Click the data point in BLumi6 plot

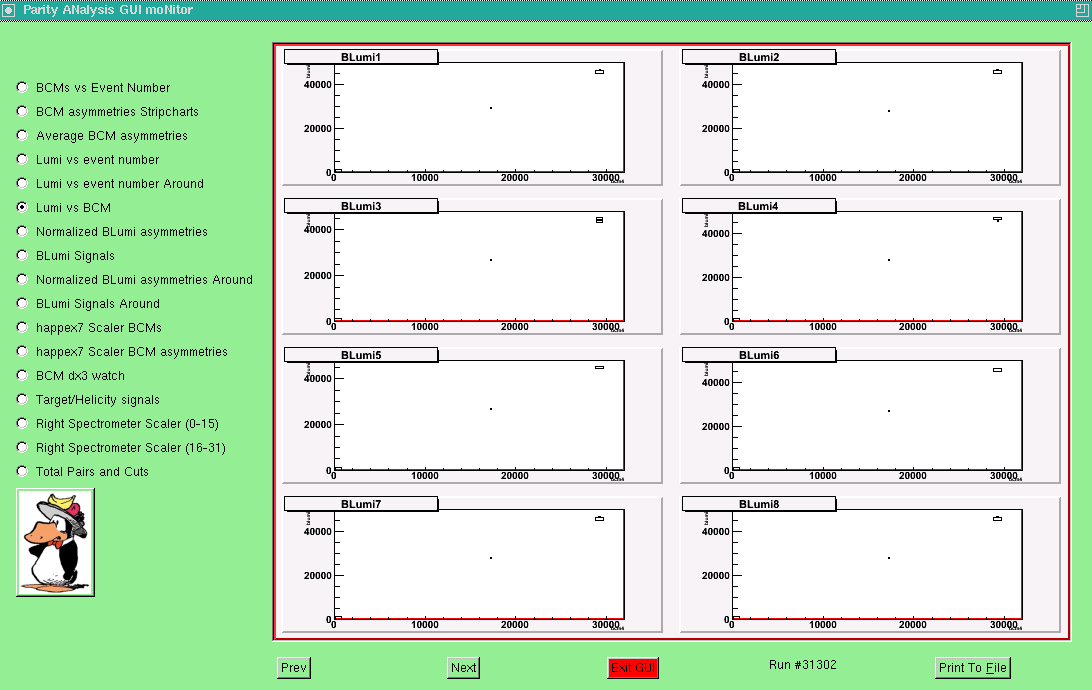pos(889,411)
